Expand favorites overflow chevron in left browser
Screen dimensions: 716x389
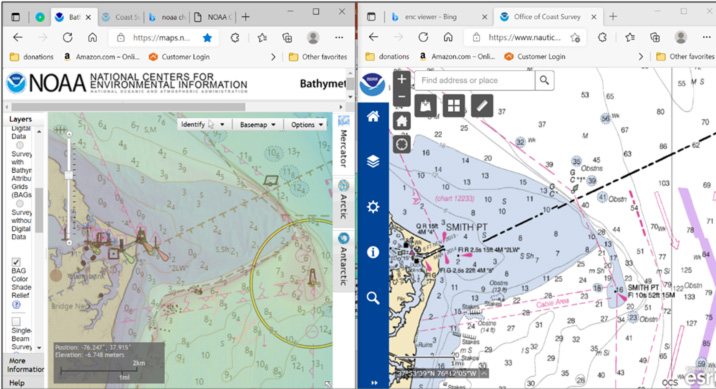coord(274,57)
